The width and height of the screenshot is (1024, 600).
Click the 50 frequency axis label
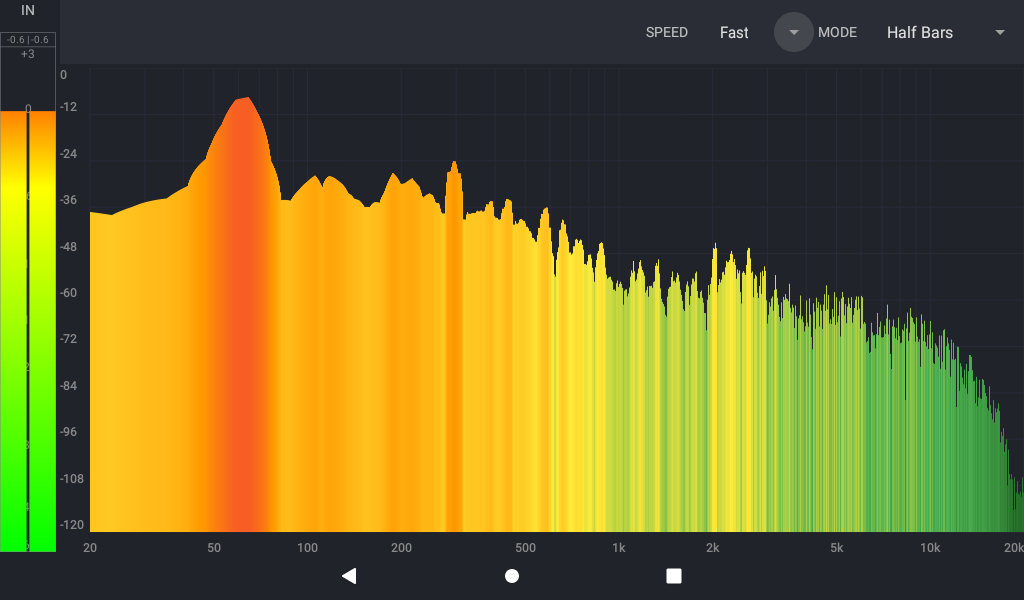214,548
